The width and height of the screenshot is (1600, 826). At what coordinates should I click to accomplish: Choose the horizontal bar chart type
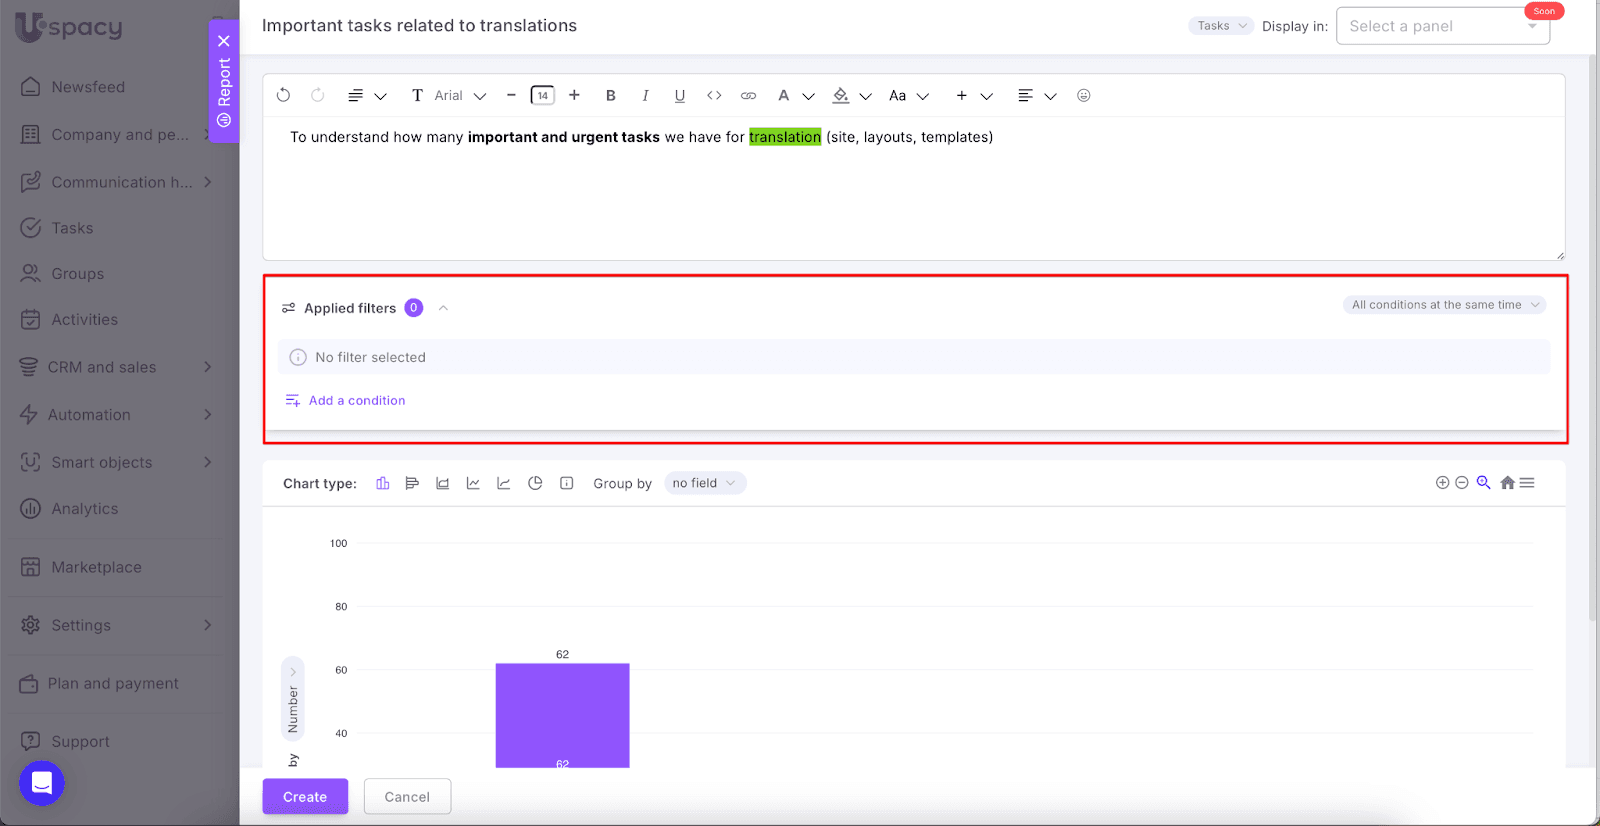point(412,483)
